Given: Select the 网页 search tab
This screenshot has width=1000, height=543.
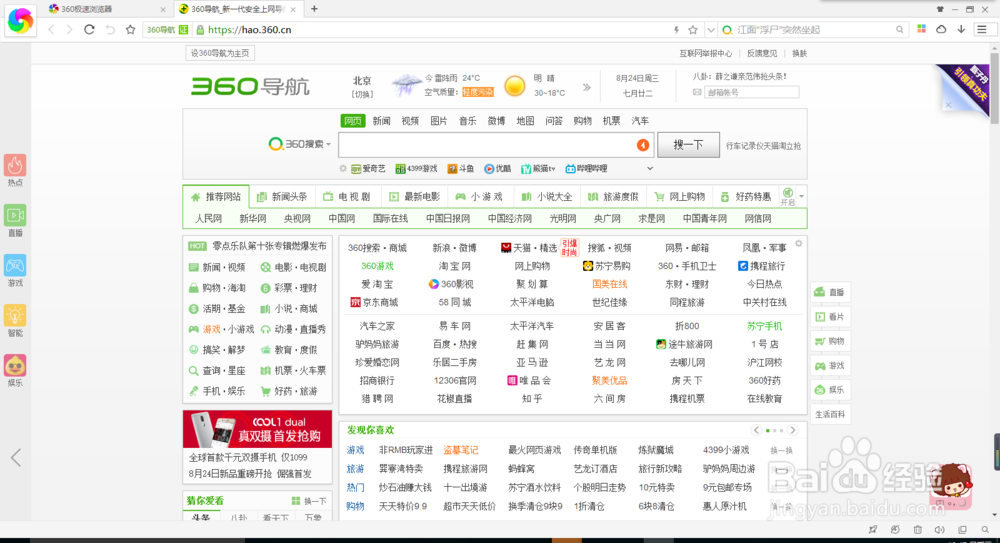Looking at the screenshot, I should [x=353, y=121].
